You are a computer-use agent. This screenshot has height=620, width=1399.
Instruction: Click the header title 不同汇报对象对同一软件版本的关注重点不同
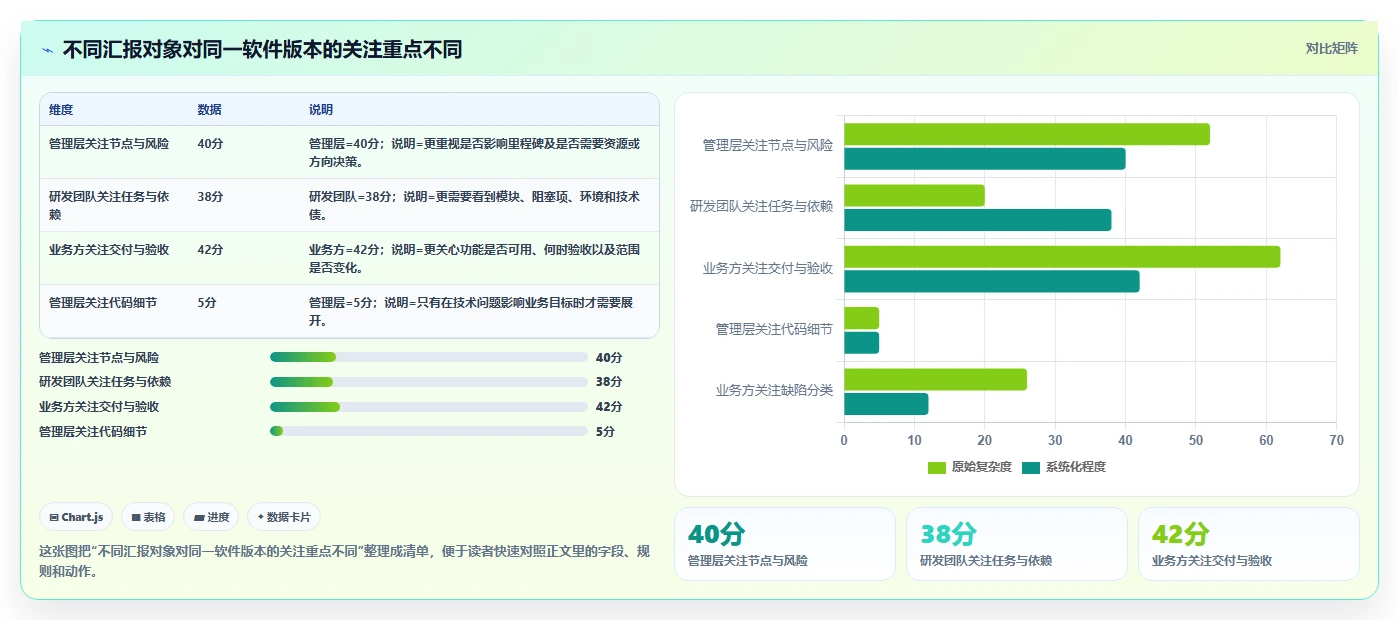(x=262, y=50)
